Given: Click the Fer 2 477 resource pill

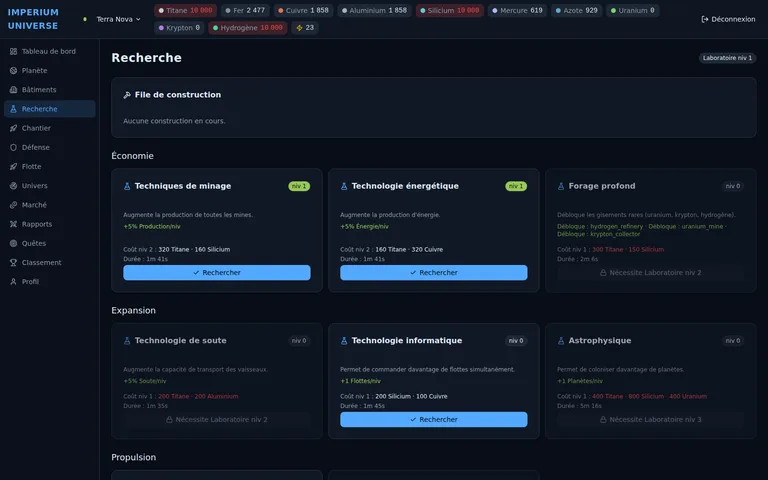Looking at the screenshot, I should [x=245, y=10].
